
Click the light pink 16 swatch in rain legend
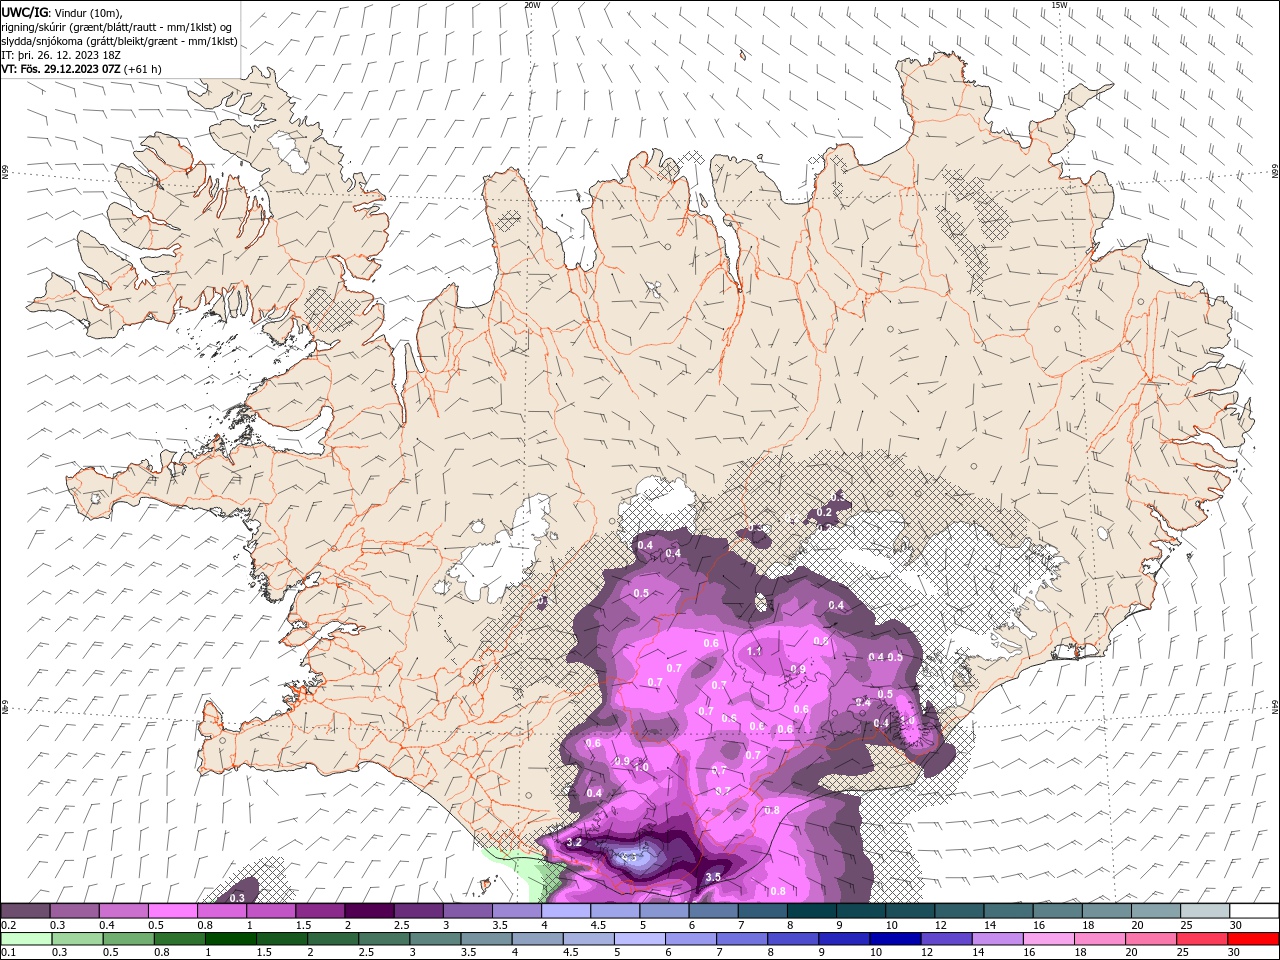(x=1048, y=939)
